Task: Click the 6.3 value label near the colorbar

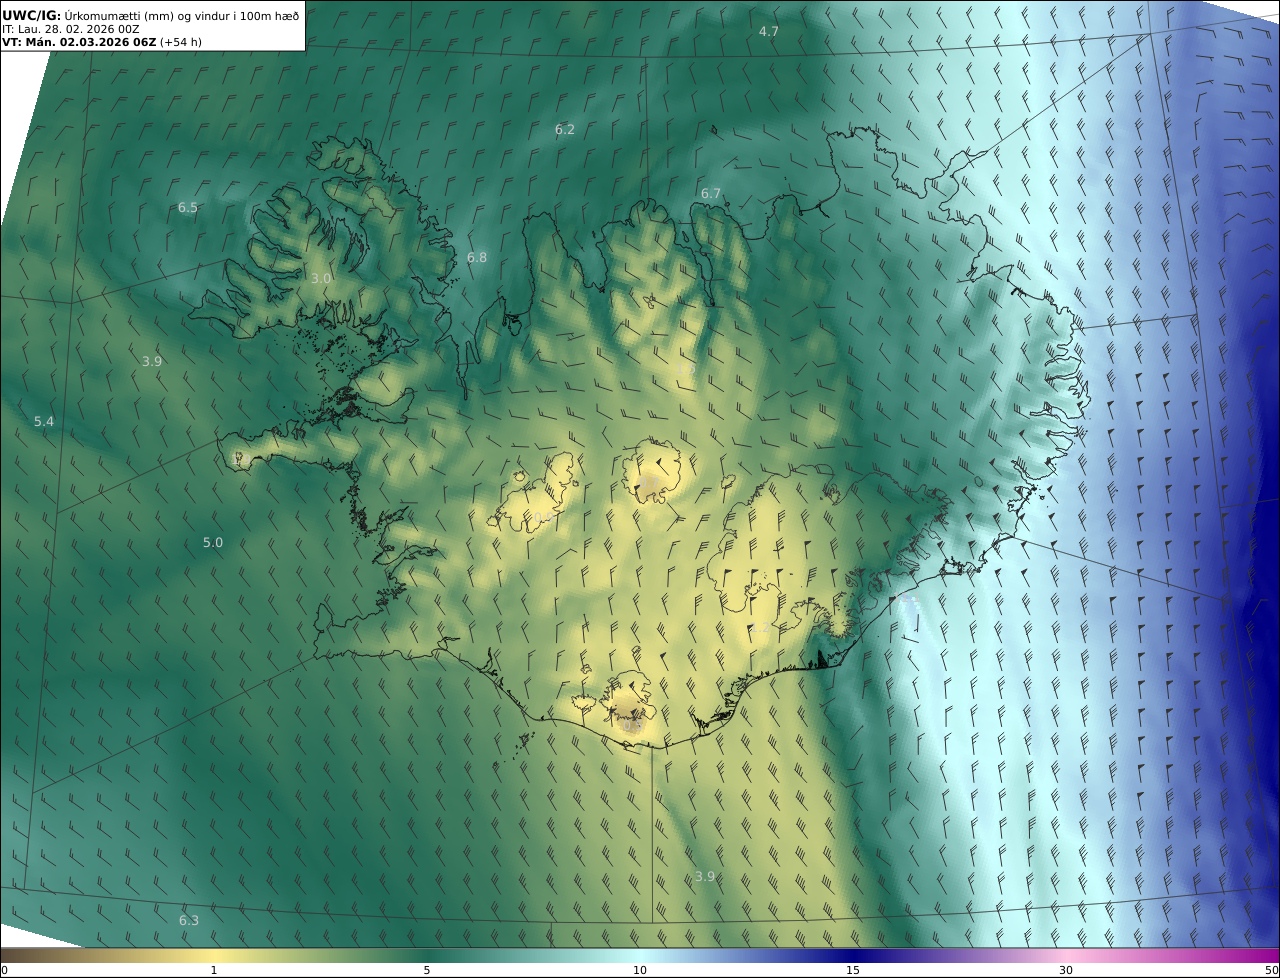Action: [x=189, y=921]
